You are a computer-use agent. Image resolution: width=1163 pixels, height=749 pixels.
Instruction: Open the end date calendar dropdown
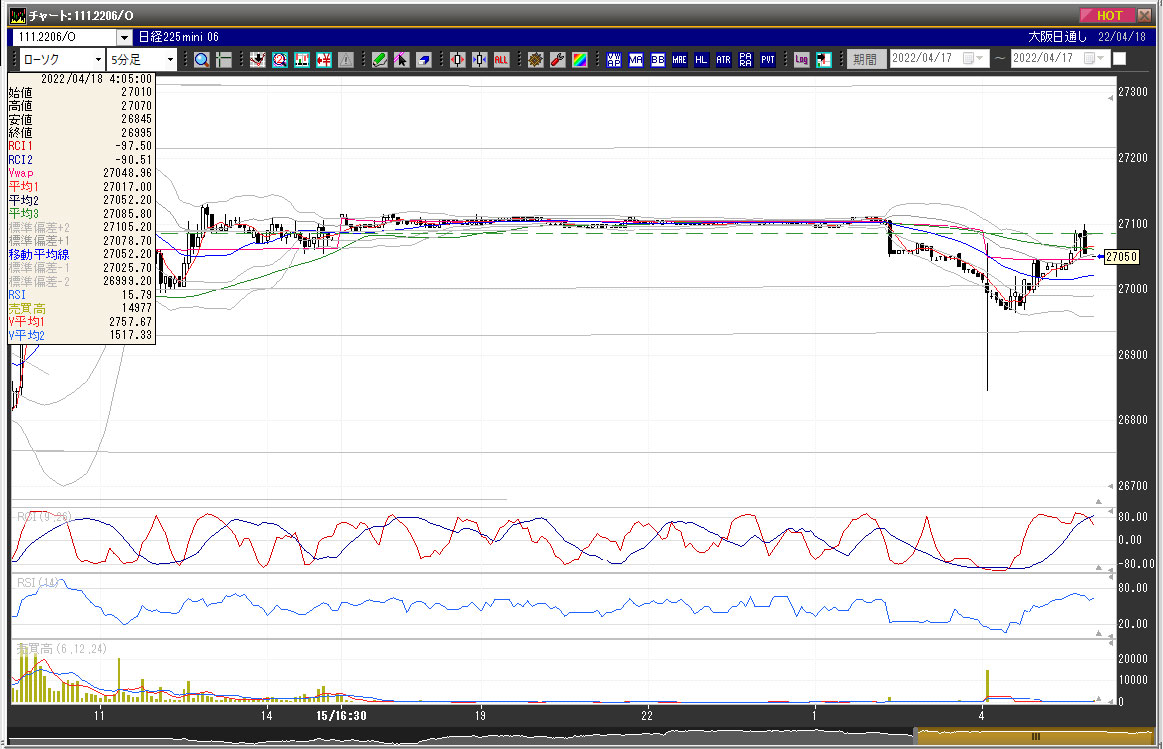[1095, 58]
